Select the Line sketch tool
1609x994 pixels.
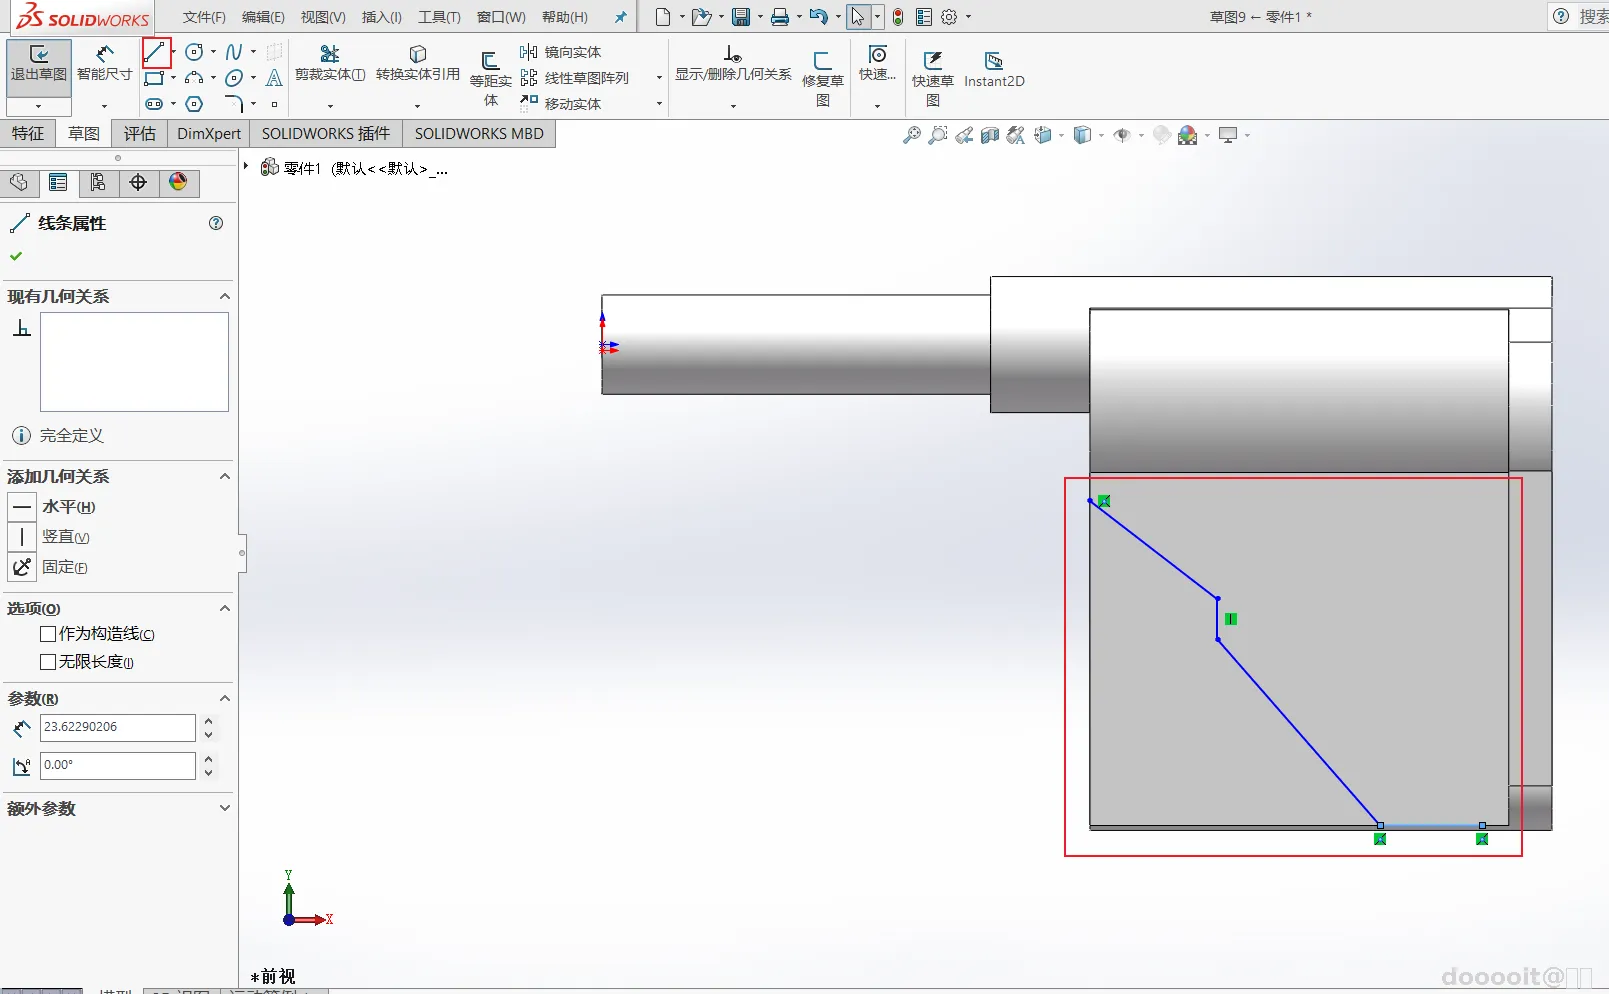pos(155,52)
